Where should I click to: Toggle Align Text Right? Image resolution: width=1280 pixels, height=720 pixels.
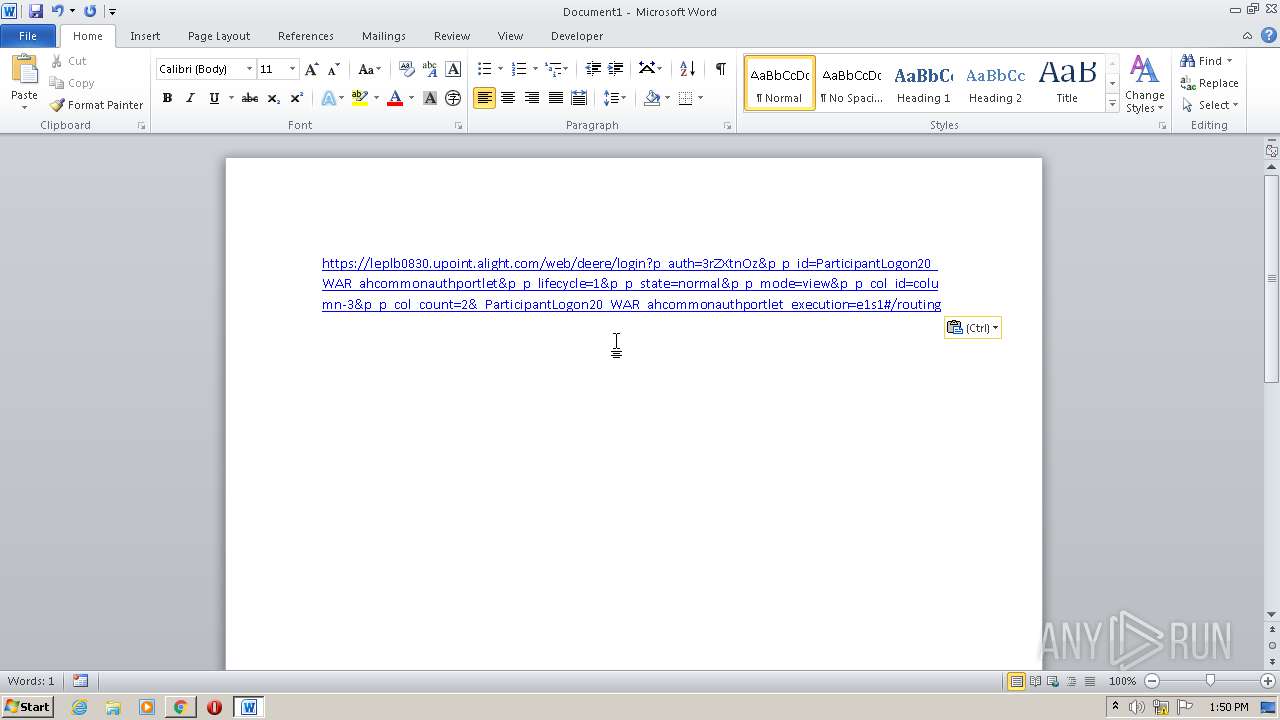(531, 98)
